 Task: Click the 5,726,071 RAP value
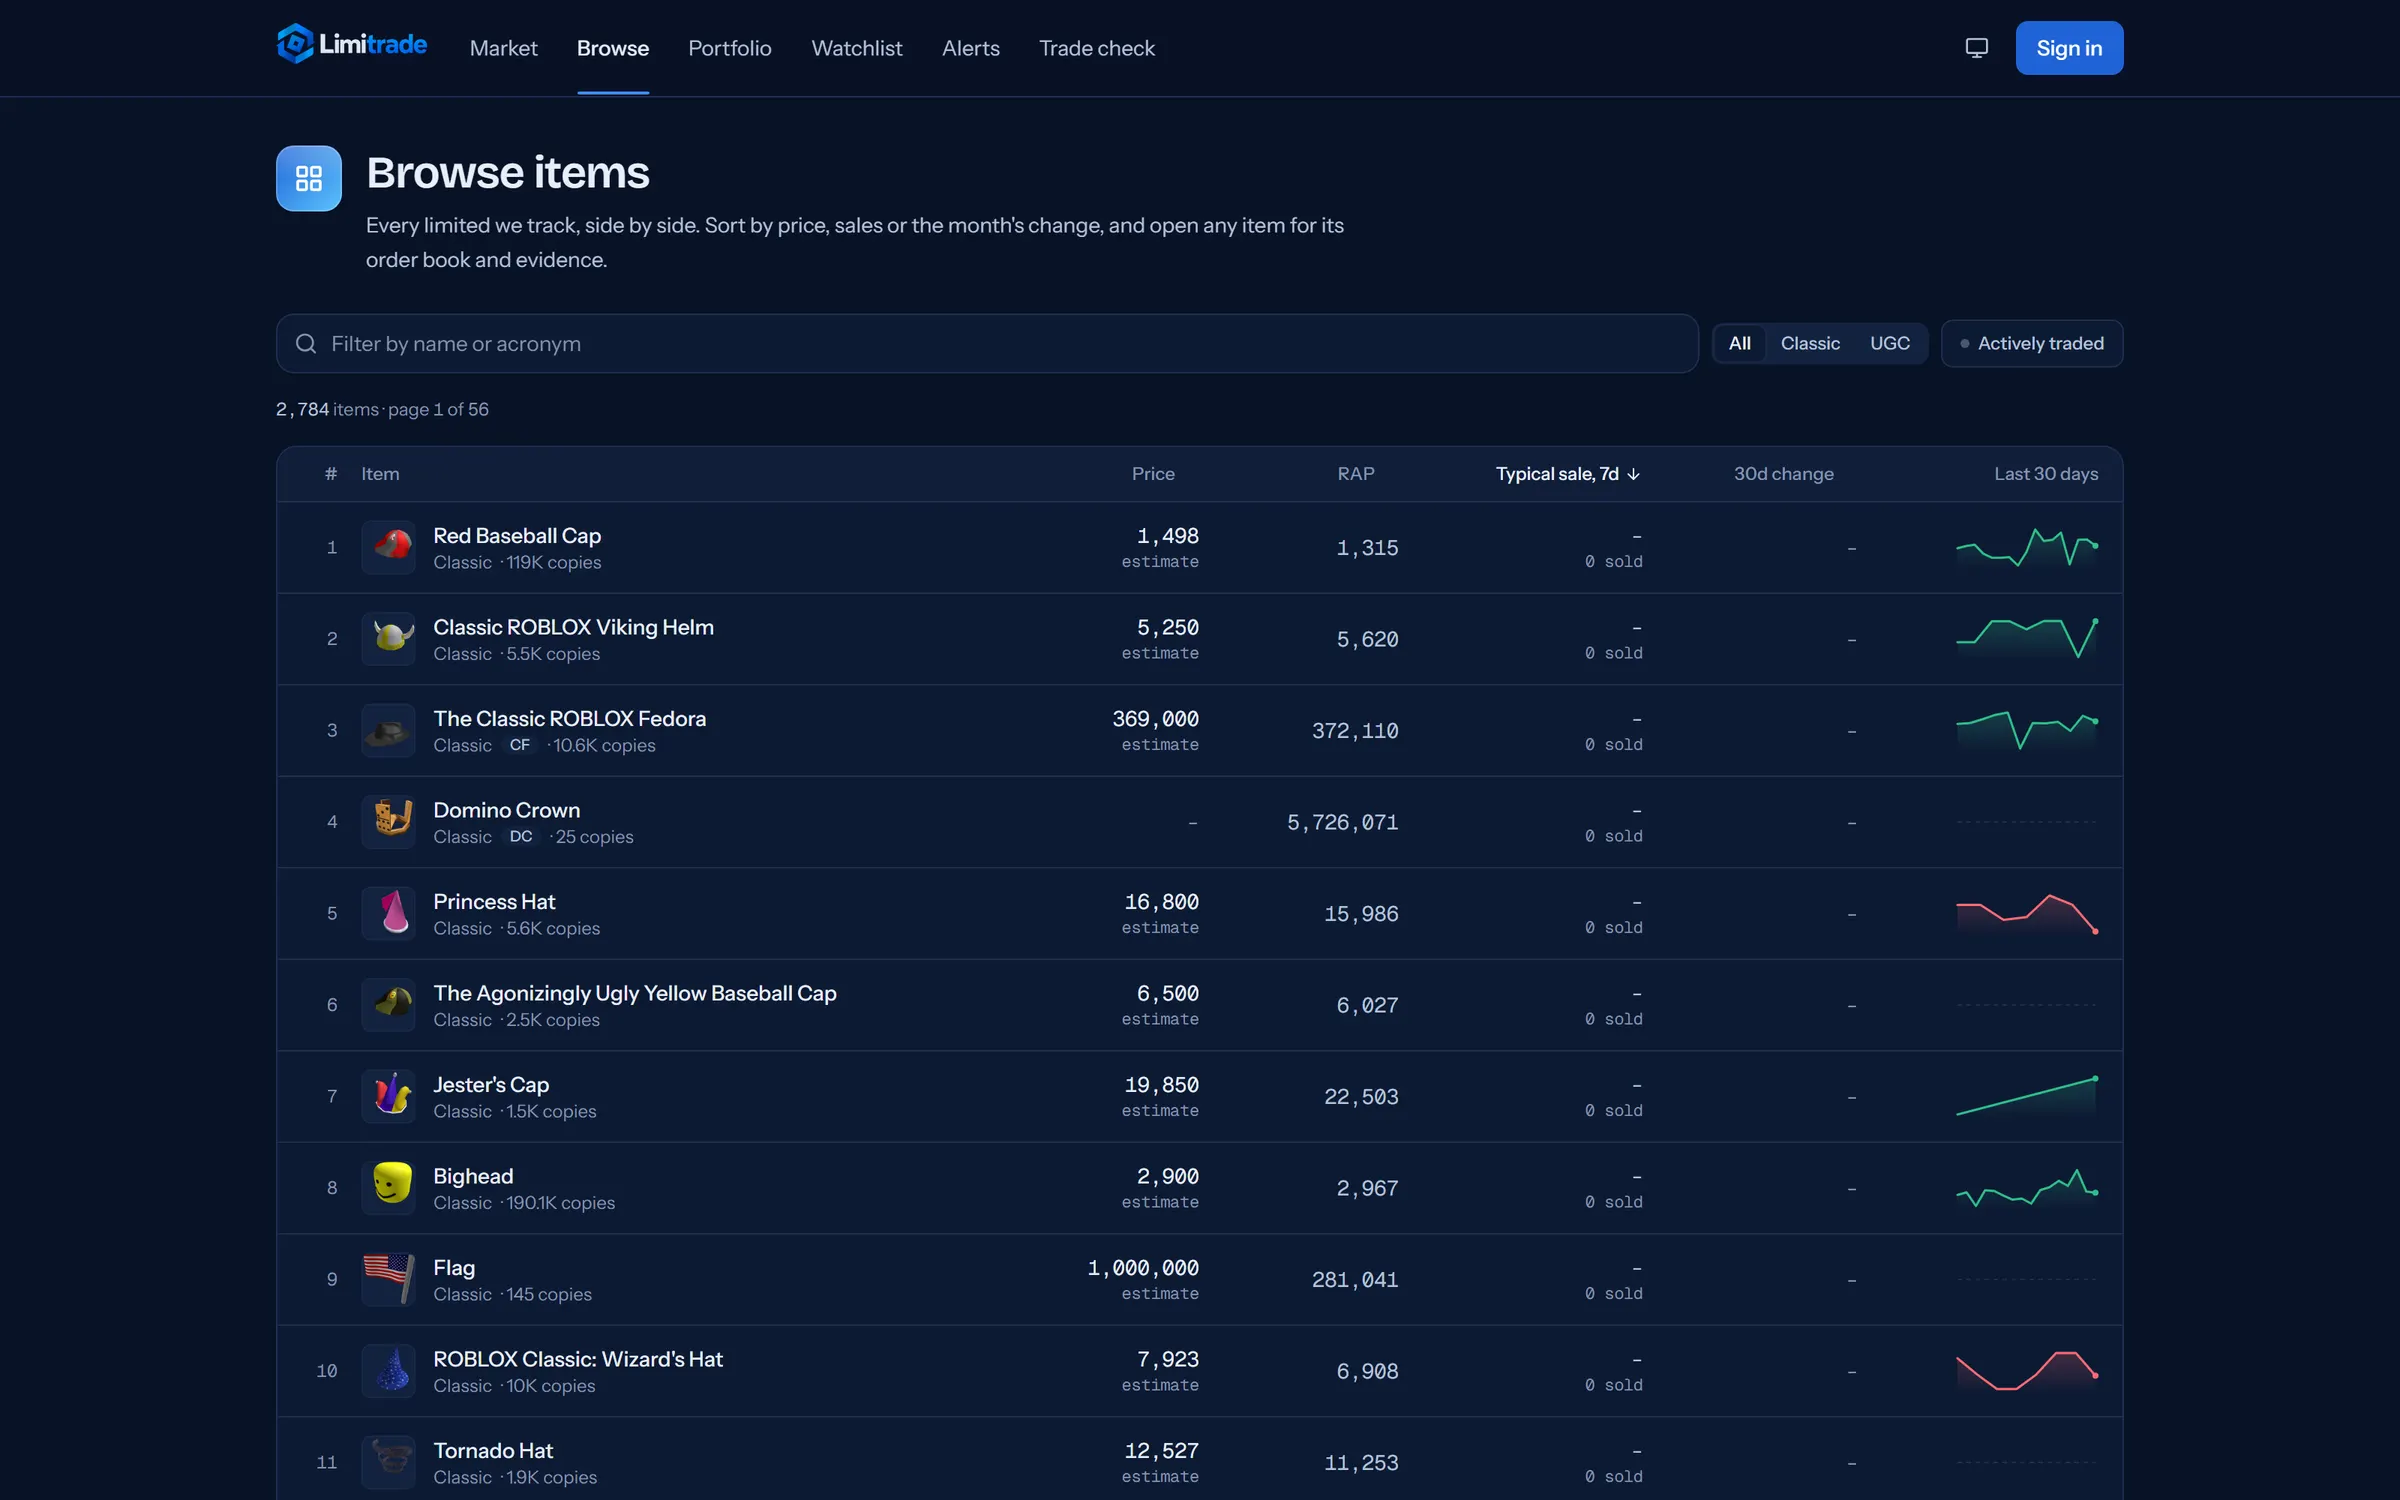point(1342,822)
